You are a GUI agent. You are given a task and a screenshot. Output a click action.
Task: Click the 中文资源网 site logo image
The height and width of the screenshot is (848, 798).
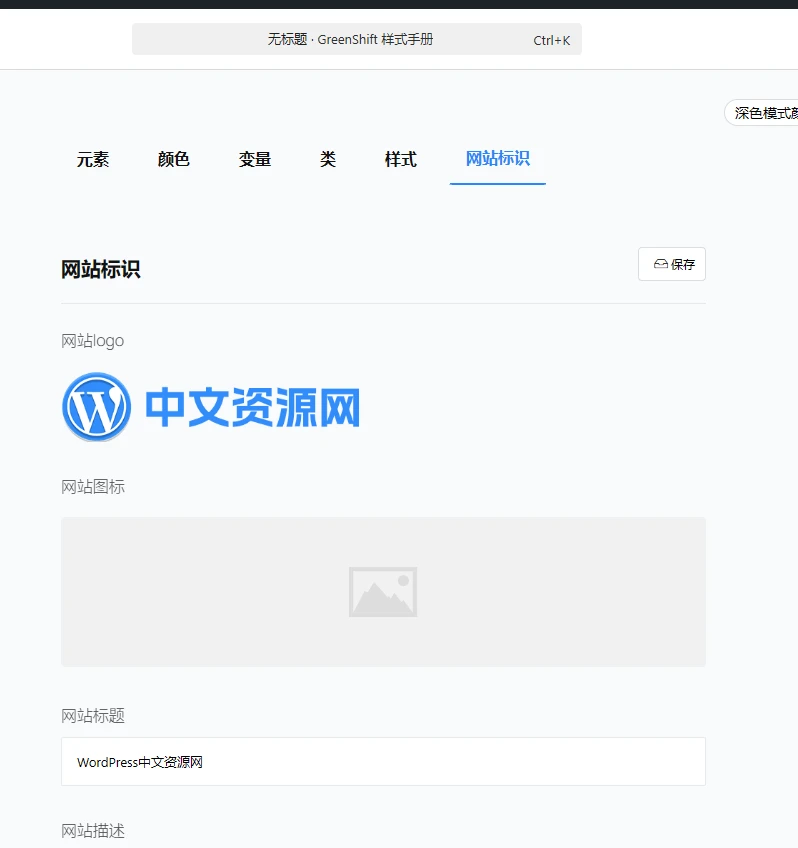[211, 407]
